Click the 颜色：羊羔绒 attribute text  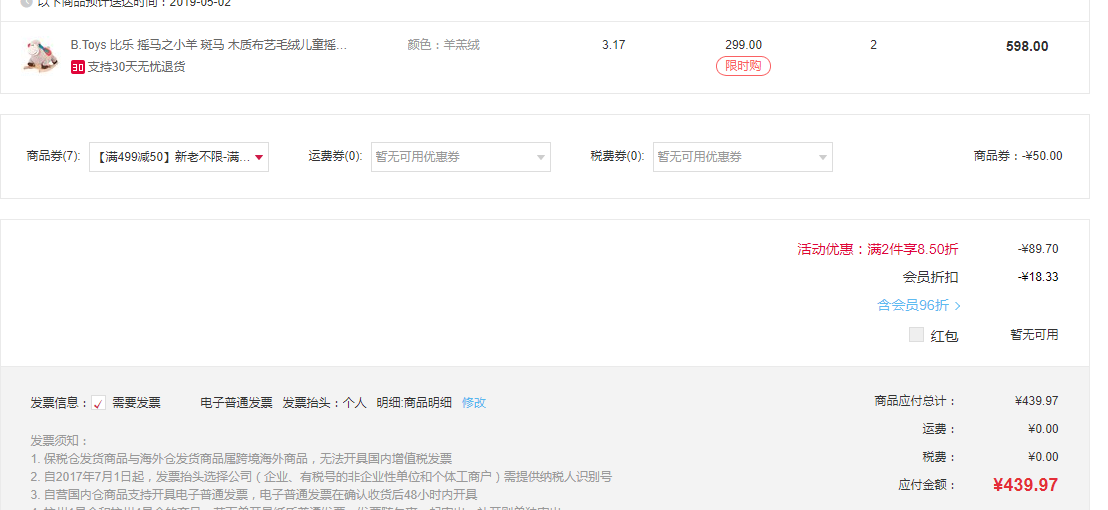pyautogui.click(x=443, y=45)
